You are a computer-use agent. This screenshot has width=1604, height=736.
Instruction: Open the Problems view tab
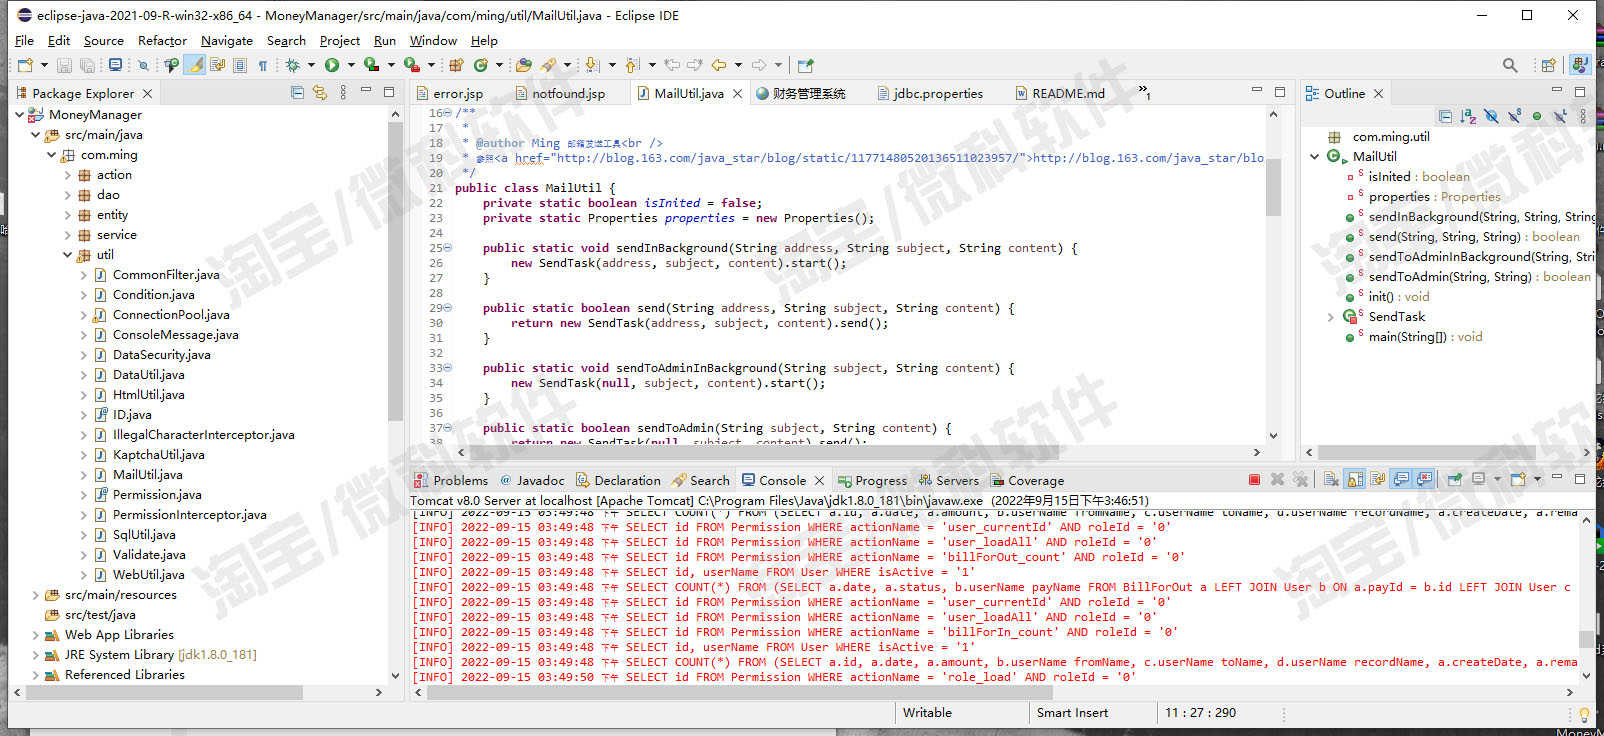(x=452, y=481)
